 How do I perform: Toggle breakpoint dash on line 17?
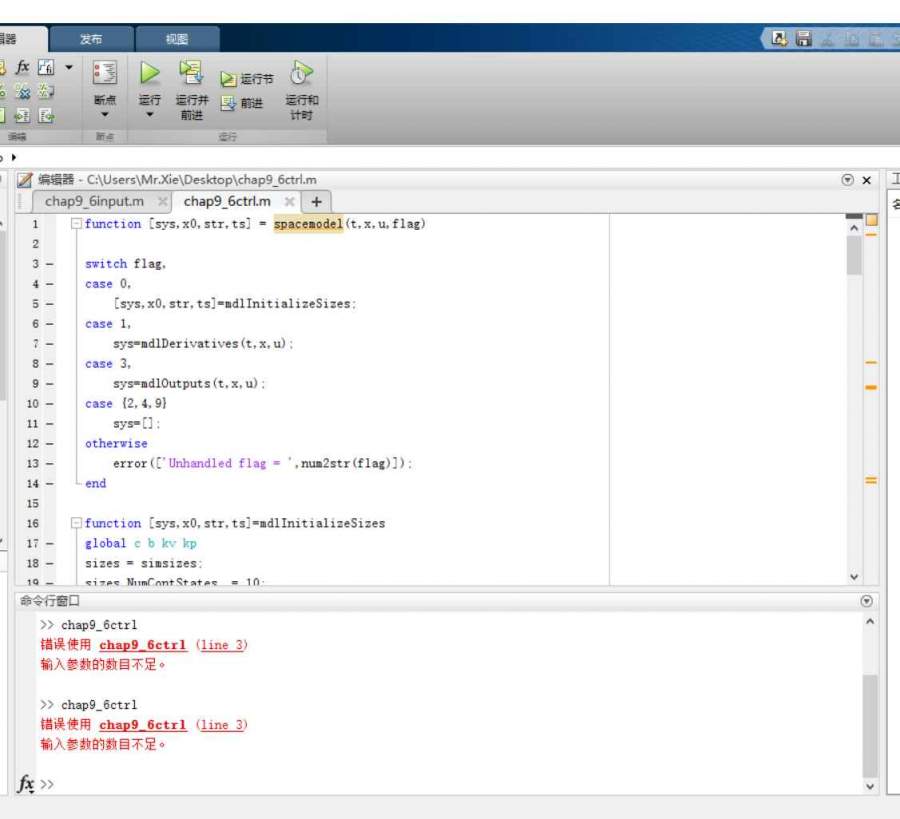click(x=49, y=543)
